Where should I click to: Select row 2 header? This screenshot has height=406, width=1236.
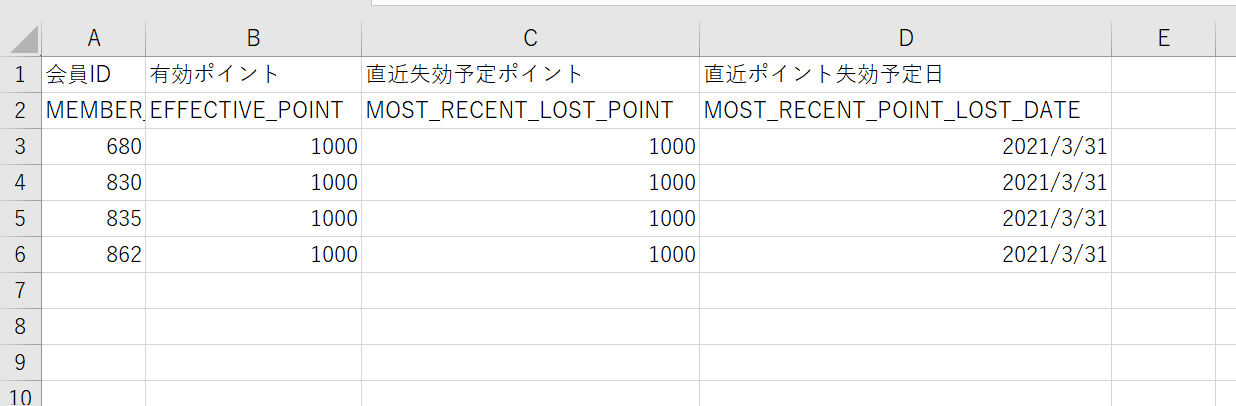(21, 110)
